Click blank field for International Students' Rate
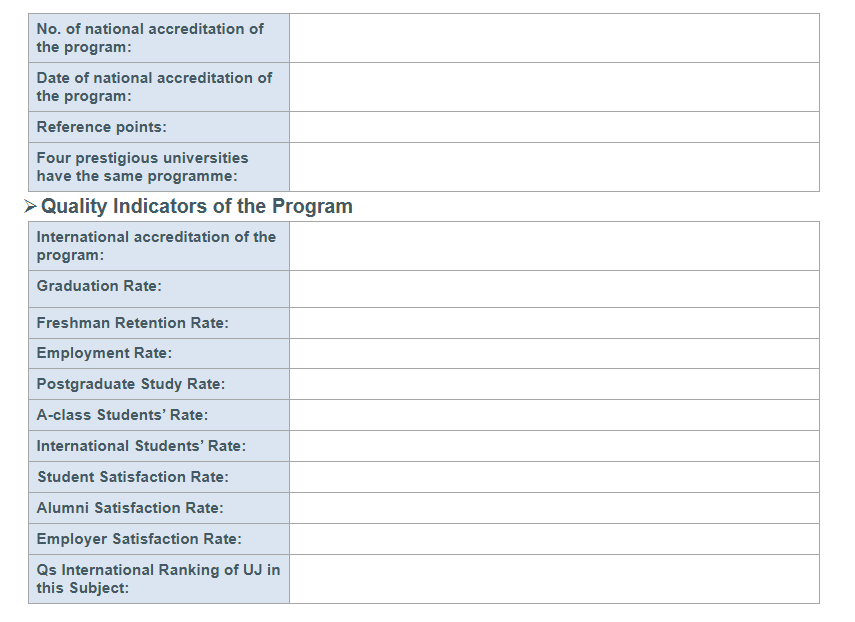Screen dimensions: 855x622 [x=554, y=446]
